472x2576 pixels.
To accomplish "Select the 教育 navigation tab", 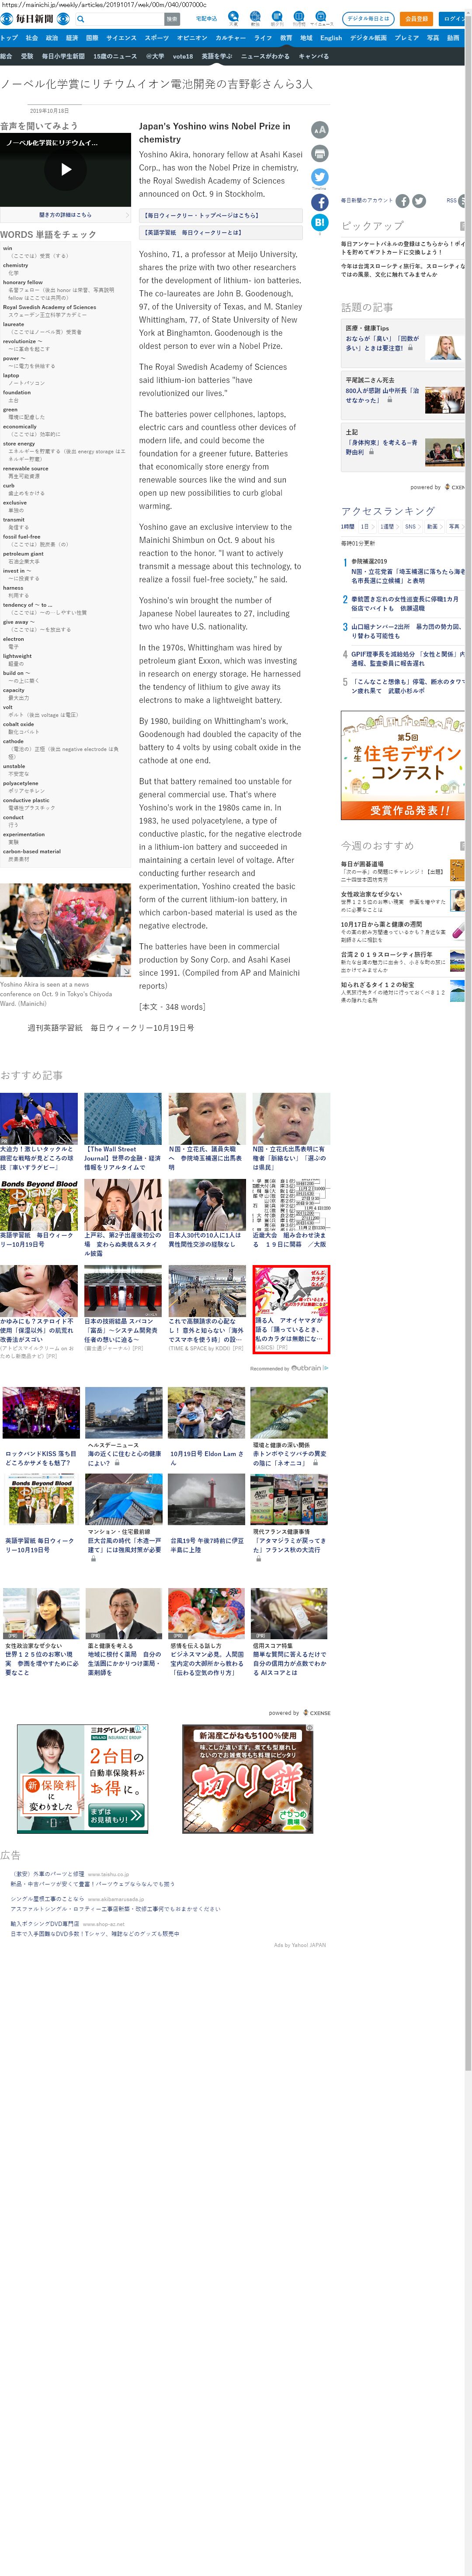I will coord(286,38).
